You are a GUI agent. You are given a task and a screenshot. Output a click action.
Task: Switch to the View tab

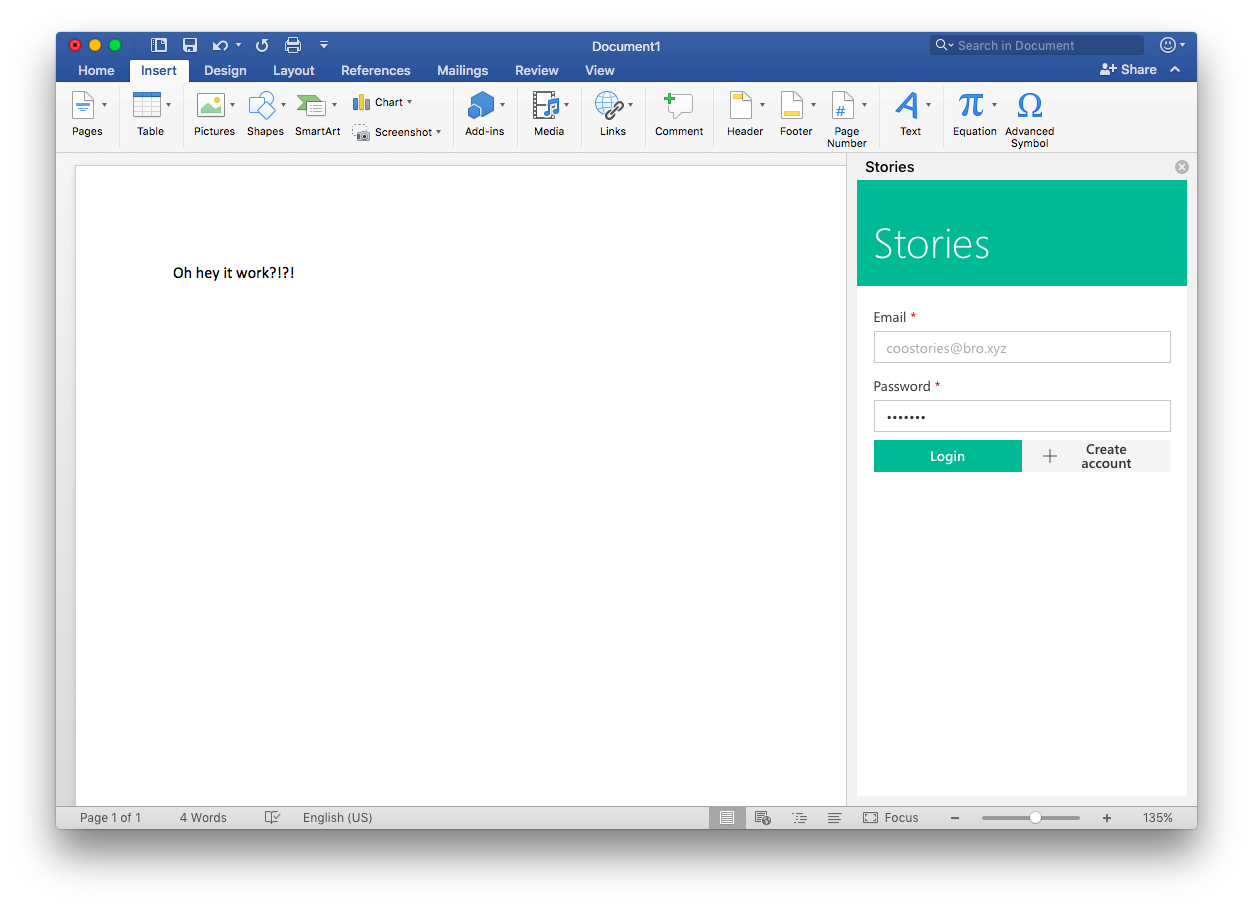tap(600, 70)
